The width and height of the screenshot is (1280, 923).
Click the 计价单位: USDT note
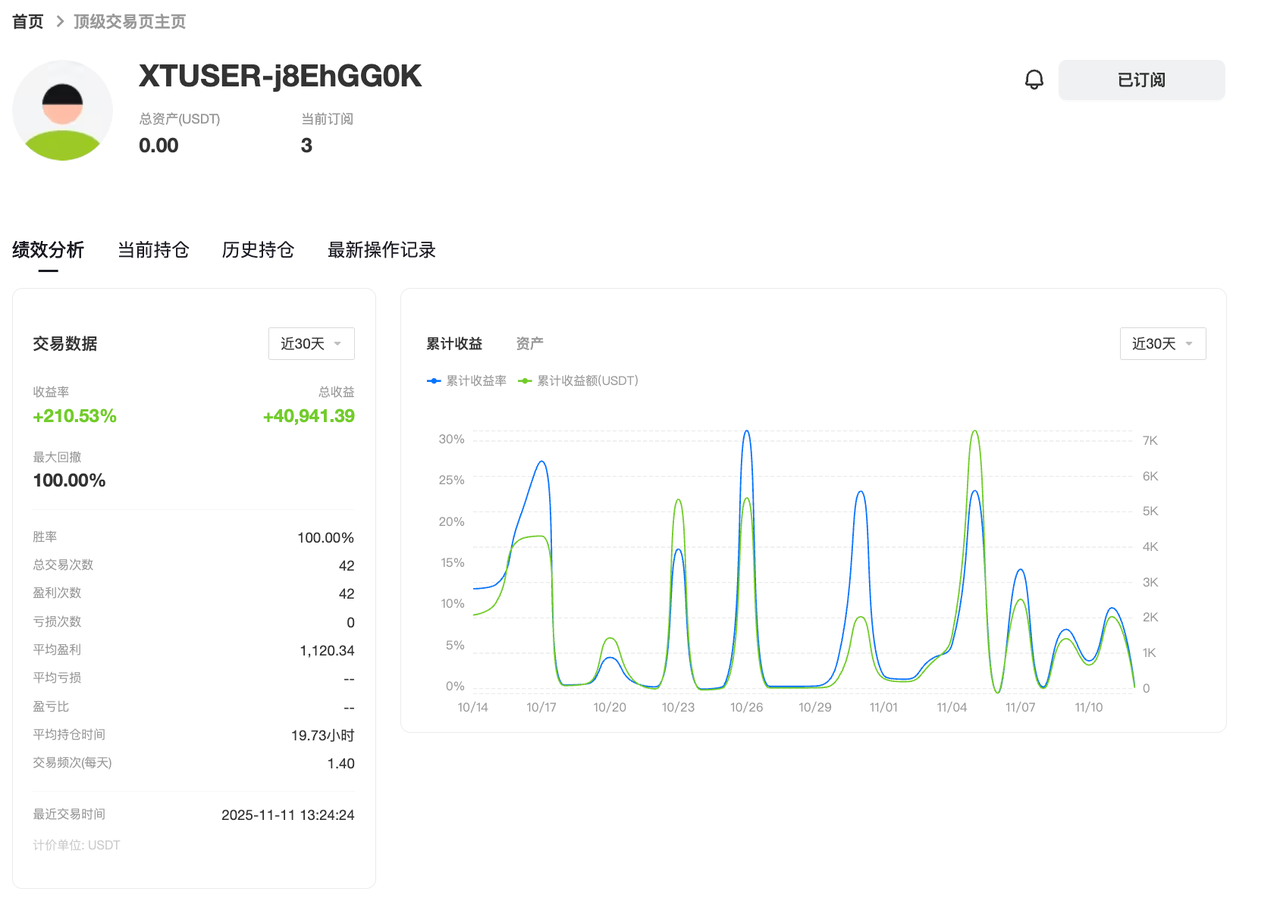(76, 845)
